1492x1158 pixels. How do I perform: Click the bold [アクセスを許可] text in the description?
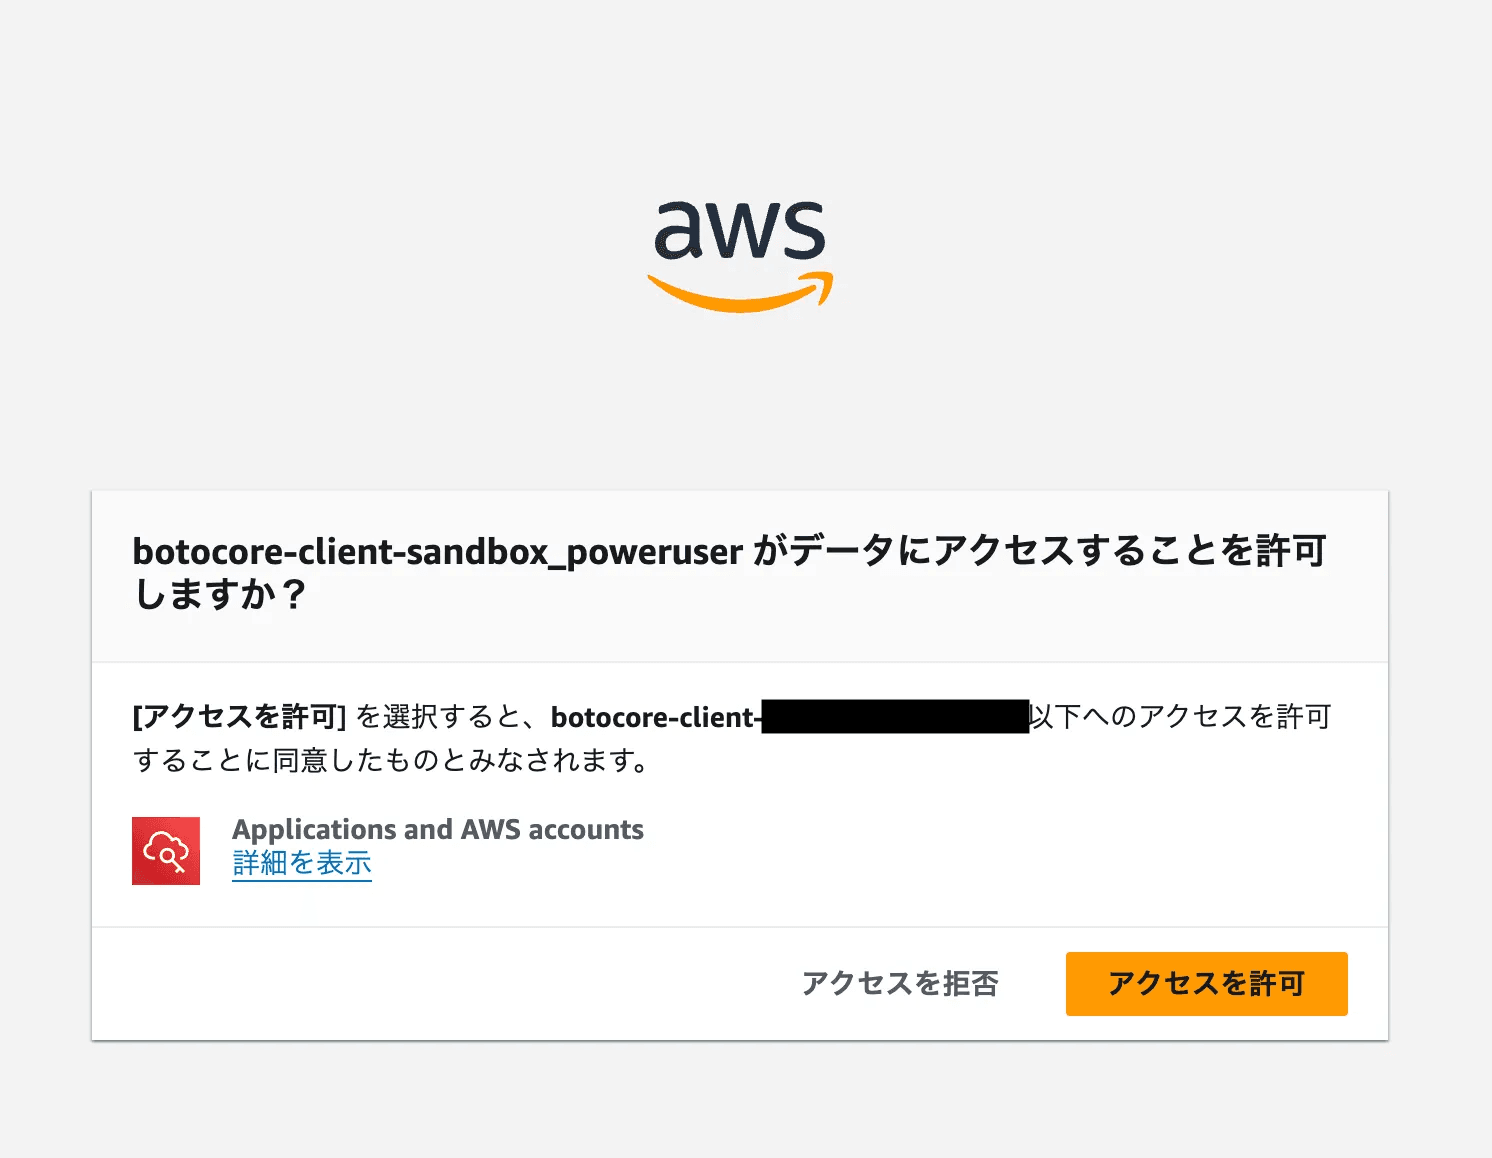click(239, 717)
